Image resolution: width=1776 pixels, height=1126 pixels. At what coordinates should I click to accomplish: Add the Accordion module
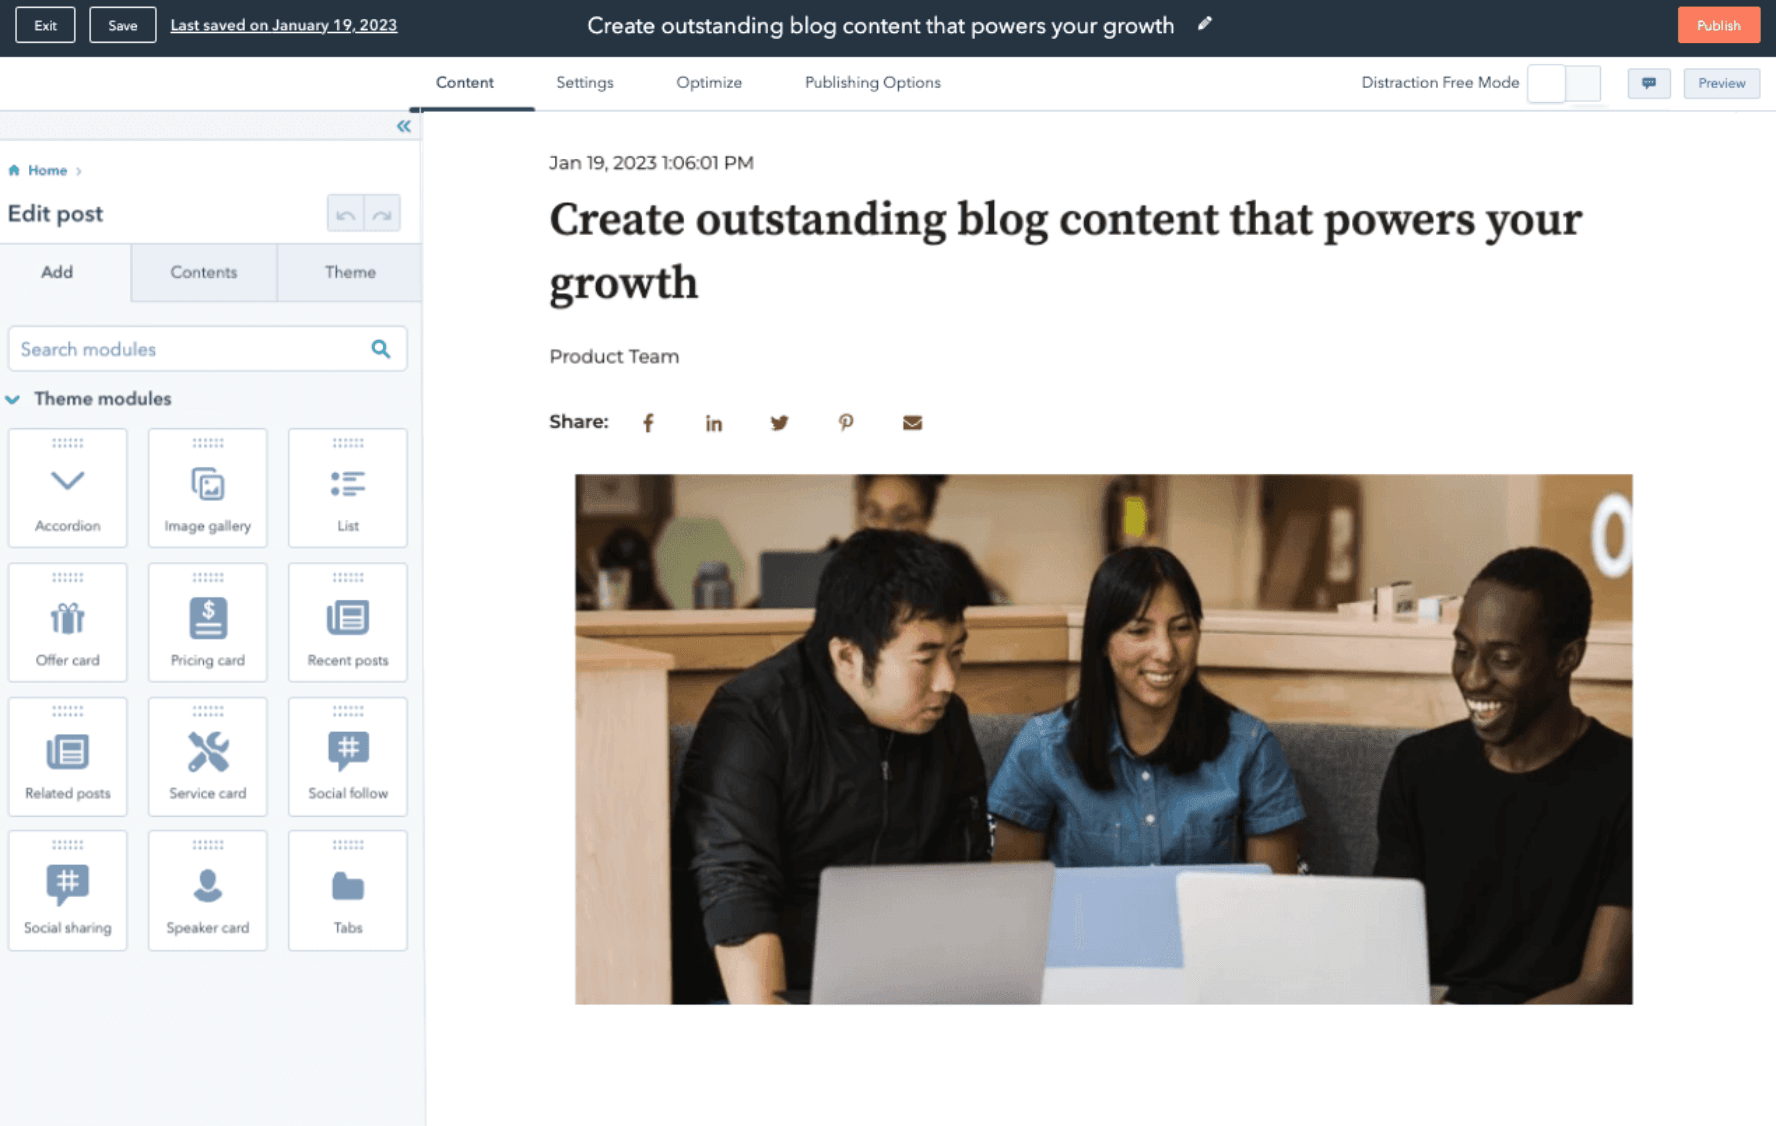click(x=67, y=488)
